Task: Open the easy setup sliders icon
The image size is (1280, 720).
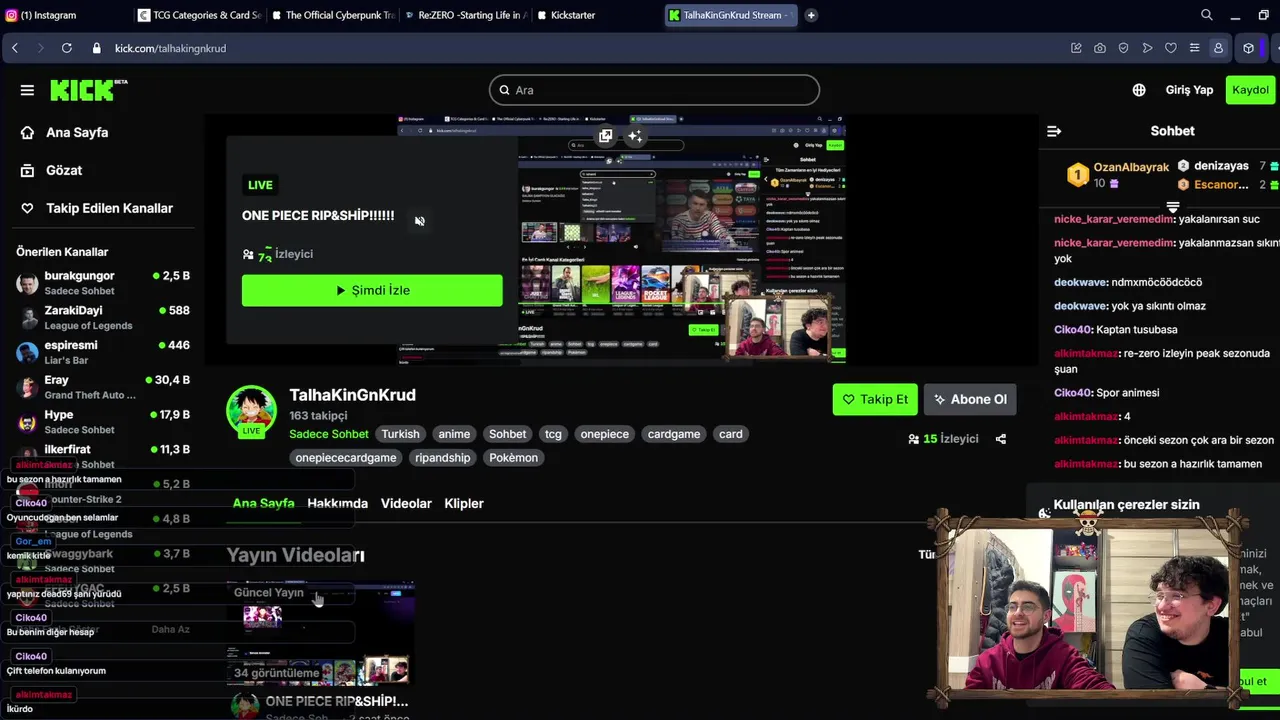Action: pos(1194,48)
